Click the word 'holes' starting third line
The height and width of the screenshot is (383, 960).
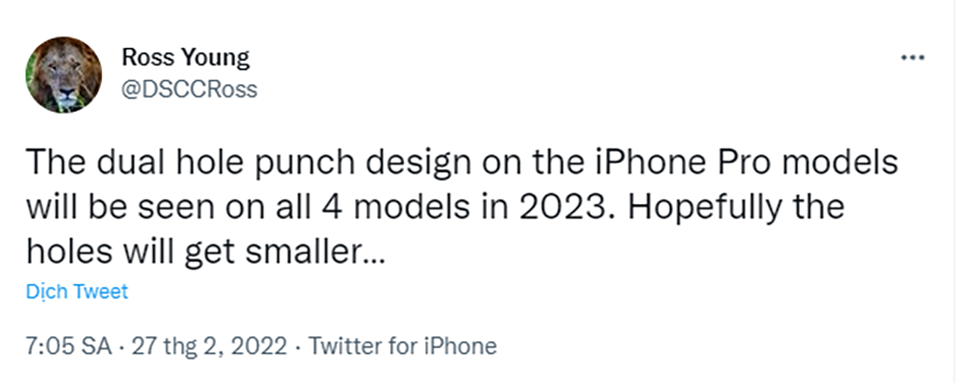click(69, 252)
